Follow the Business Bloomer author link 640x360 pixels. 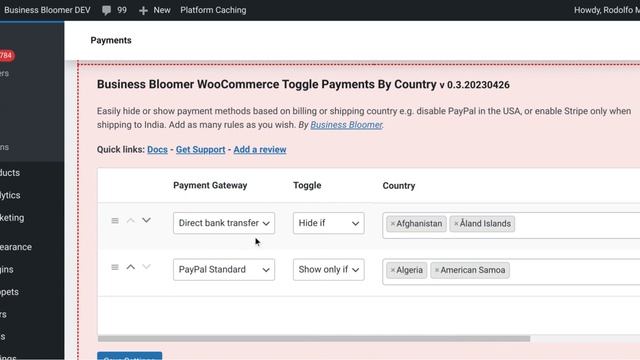(x=346, y=125)
